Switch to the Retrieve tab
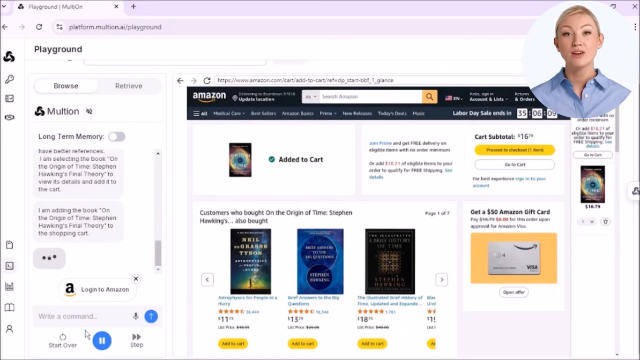640x360 pixels. click(x=129, y=86)
